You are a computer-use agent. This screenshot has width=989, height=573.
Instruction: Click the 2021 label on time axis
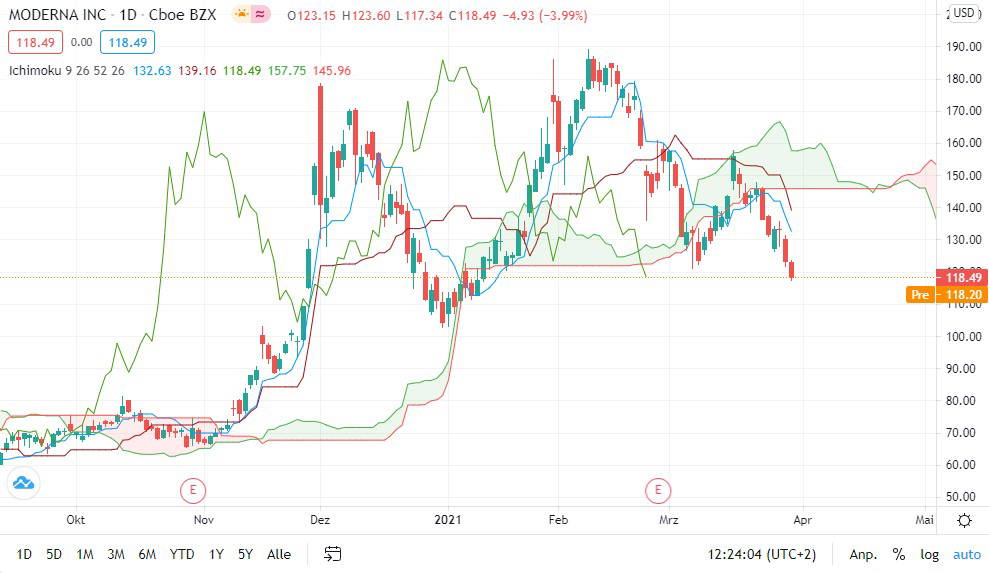pyautogui.click(x=448, y=520)
